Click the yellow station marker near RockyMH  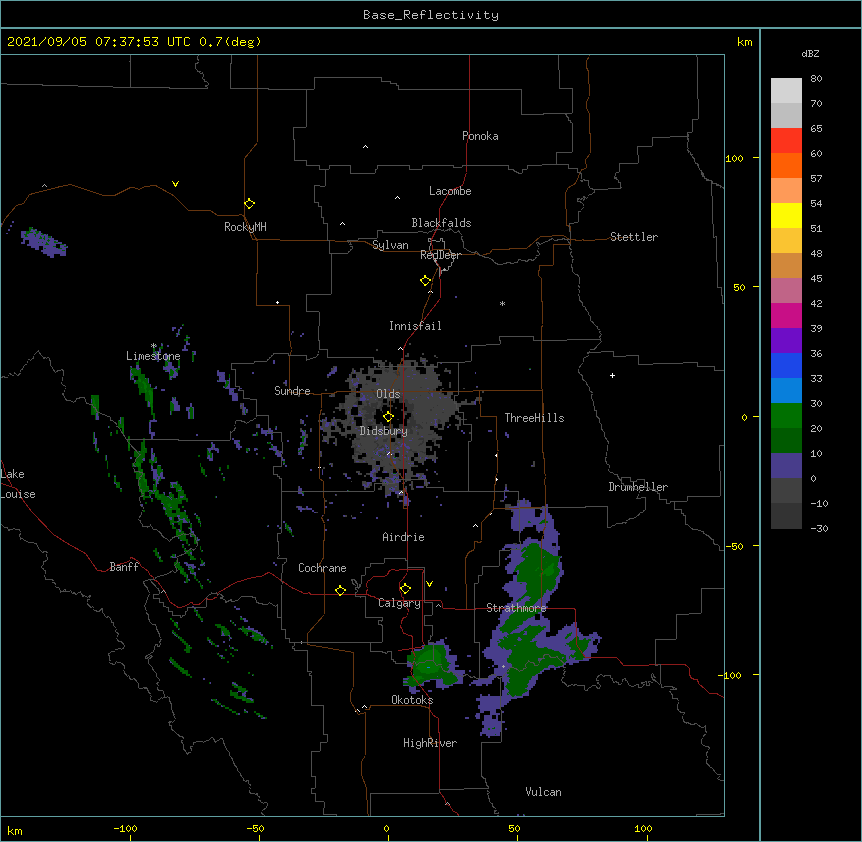point(249,203)
